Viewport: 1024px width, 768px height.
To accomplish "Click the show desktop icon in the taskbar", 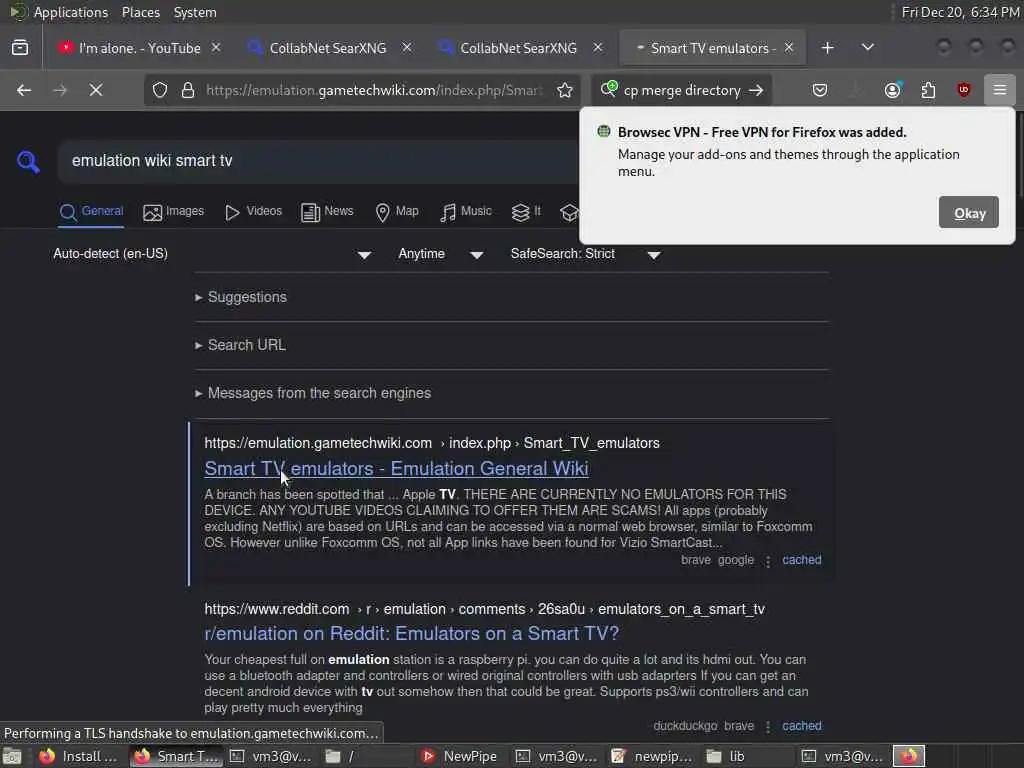I will click(12, 756).
